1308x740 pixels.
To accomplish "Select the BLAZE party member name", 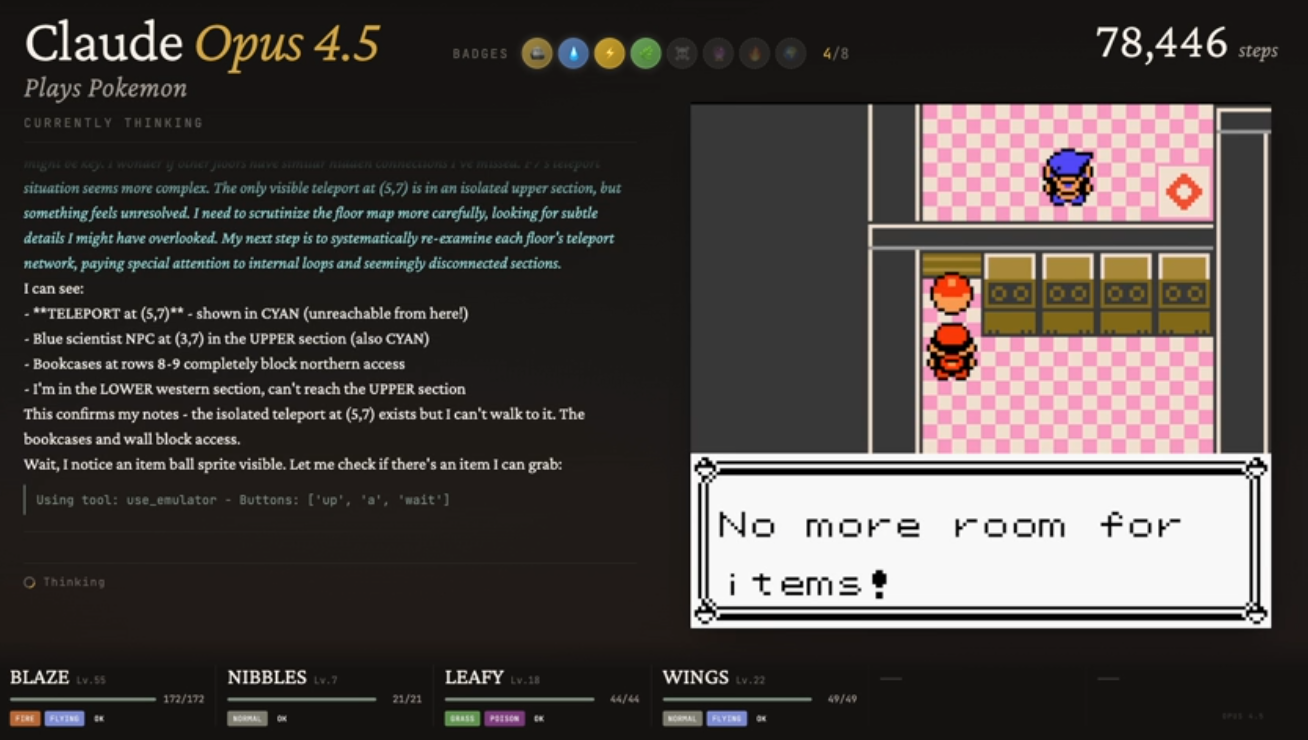I will click(x=40, y=677).
